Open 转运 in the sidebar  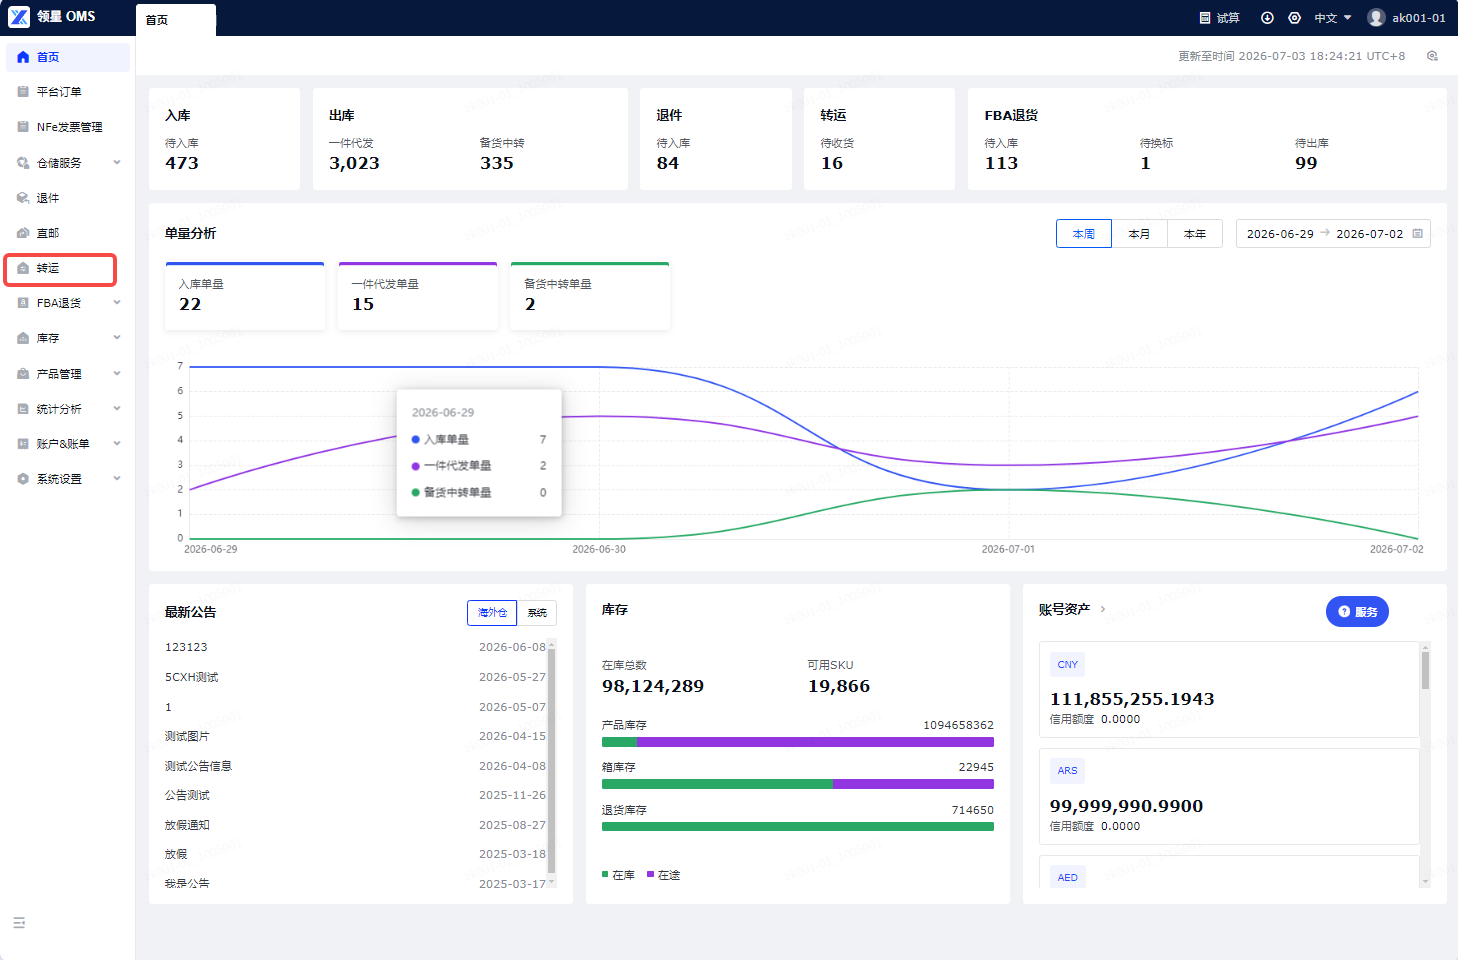tap(61, 268)
